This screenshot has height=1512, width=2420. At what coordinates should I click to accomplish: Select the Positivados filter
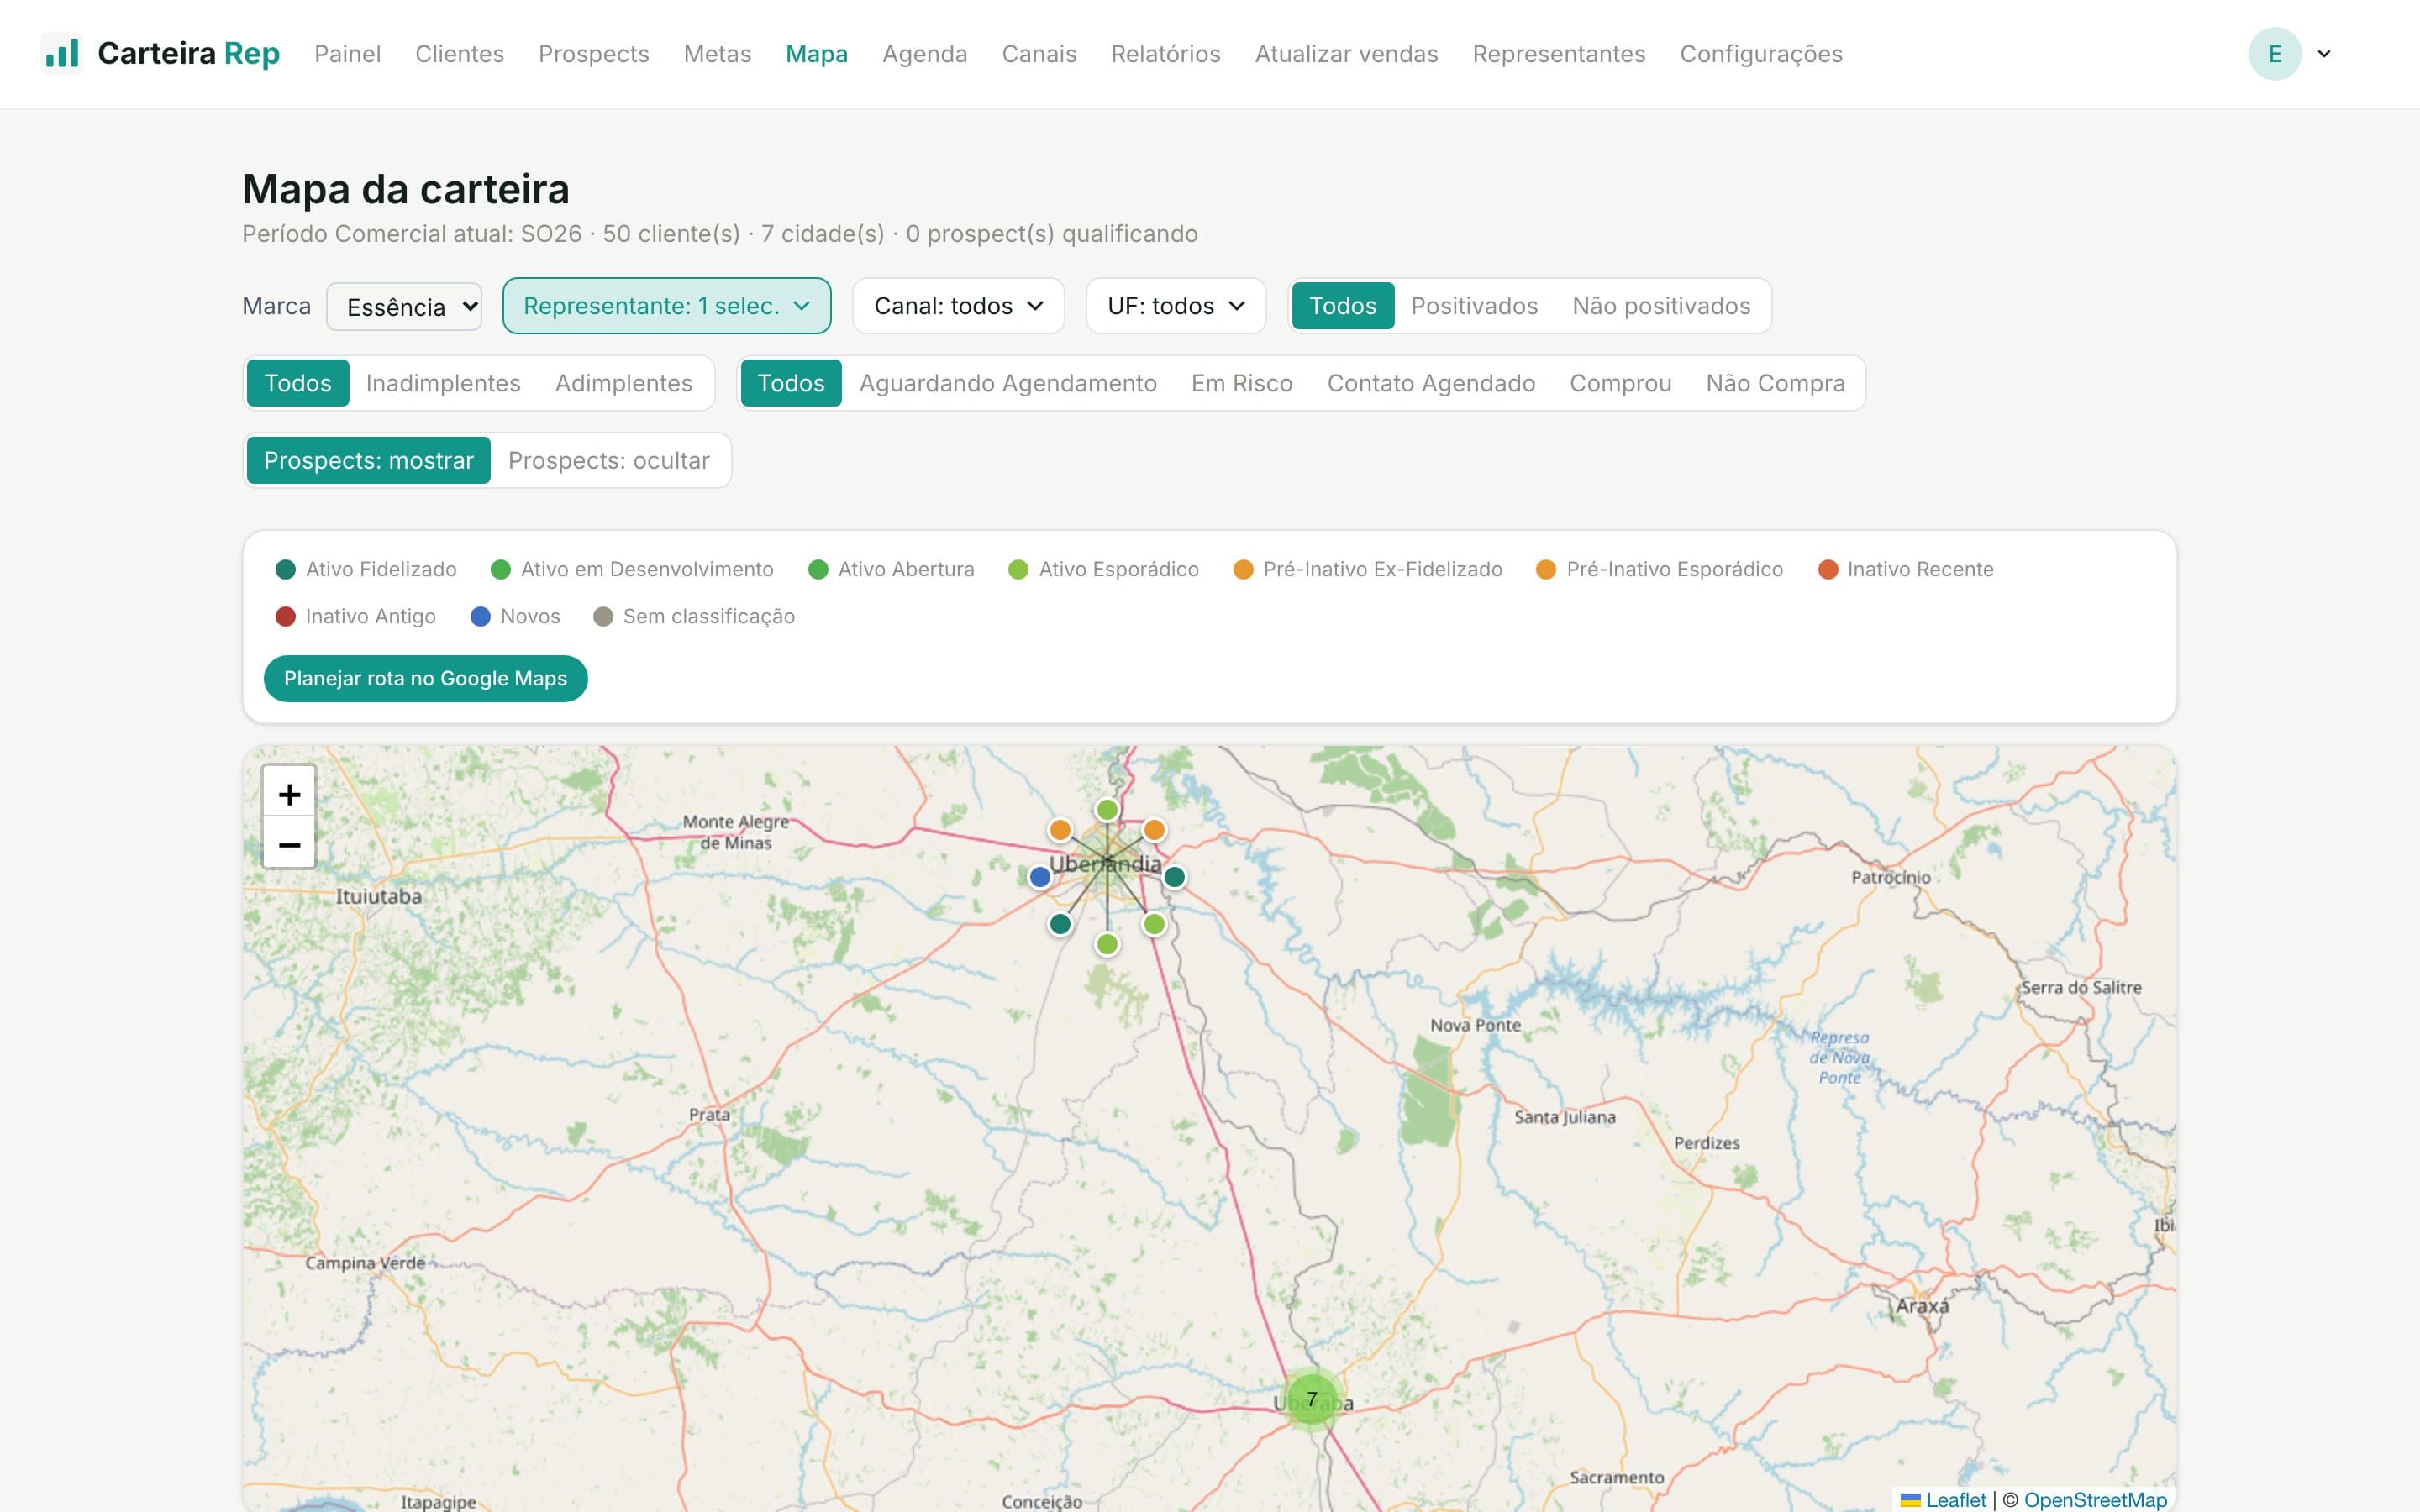(x=1474, y=306)
